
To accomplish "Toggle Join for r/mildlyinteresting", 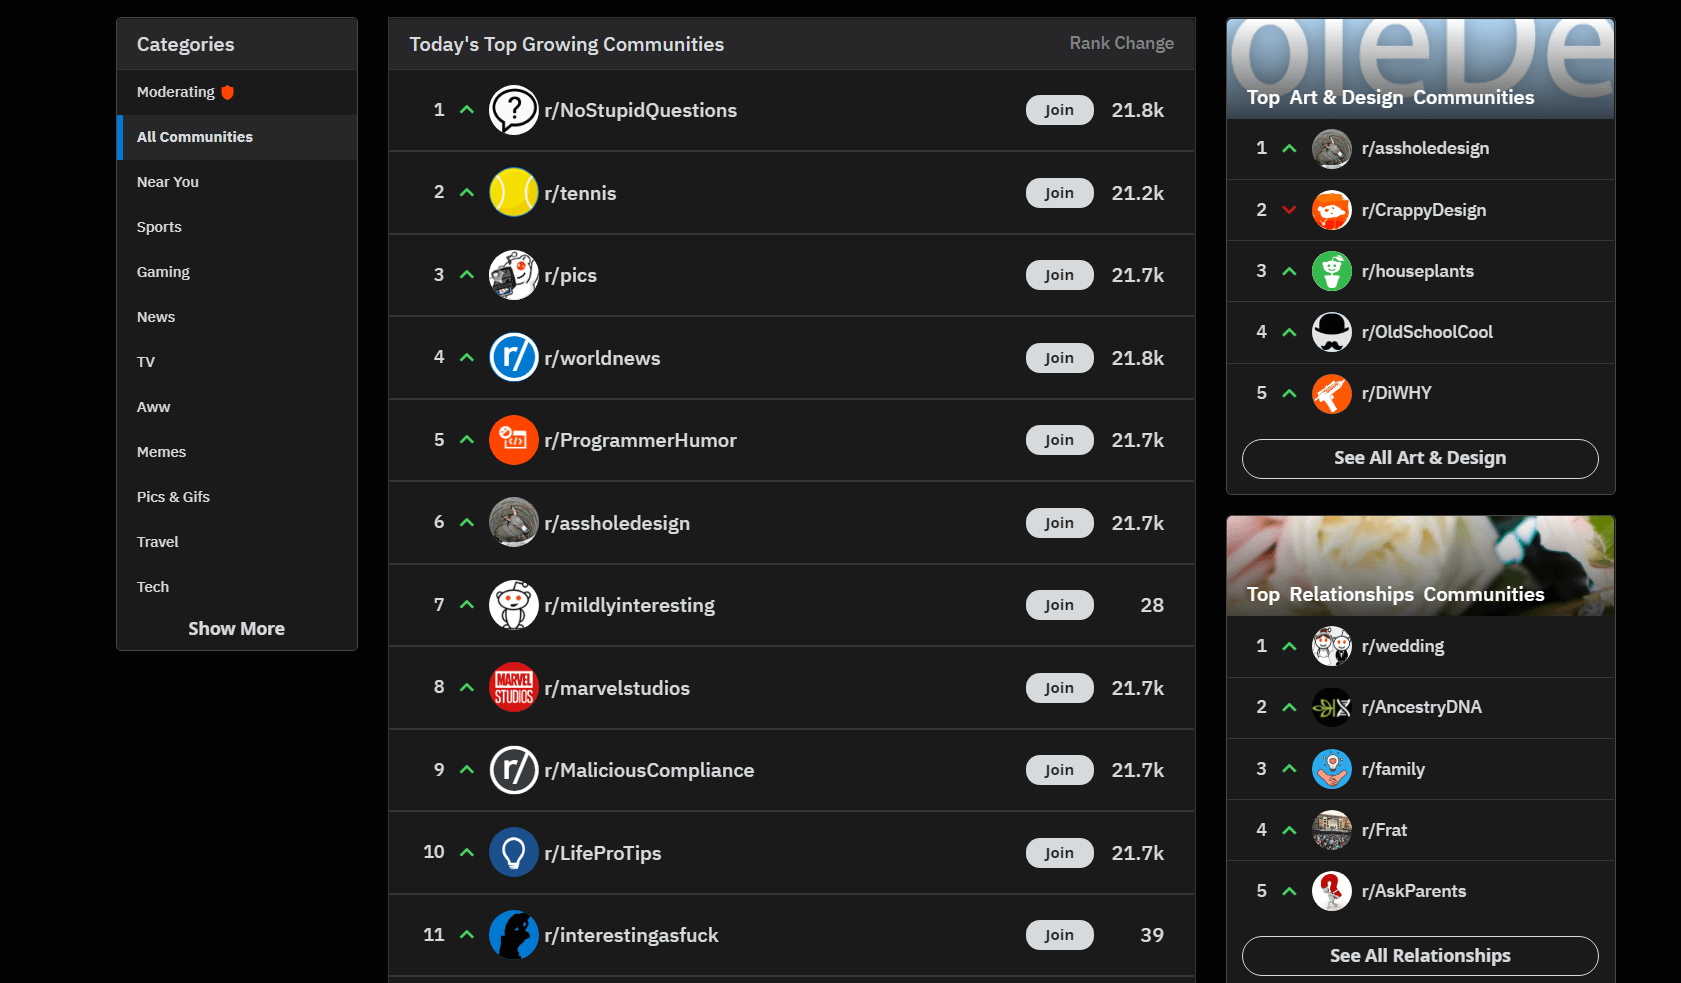I will click(1059, 605).
